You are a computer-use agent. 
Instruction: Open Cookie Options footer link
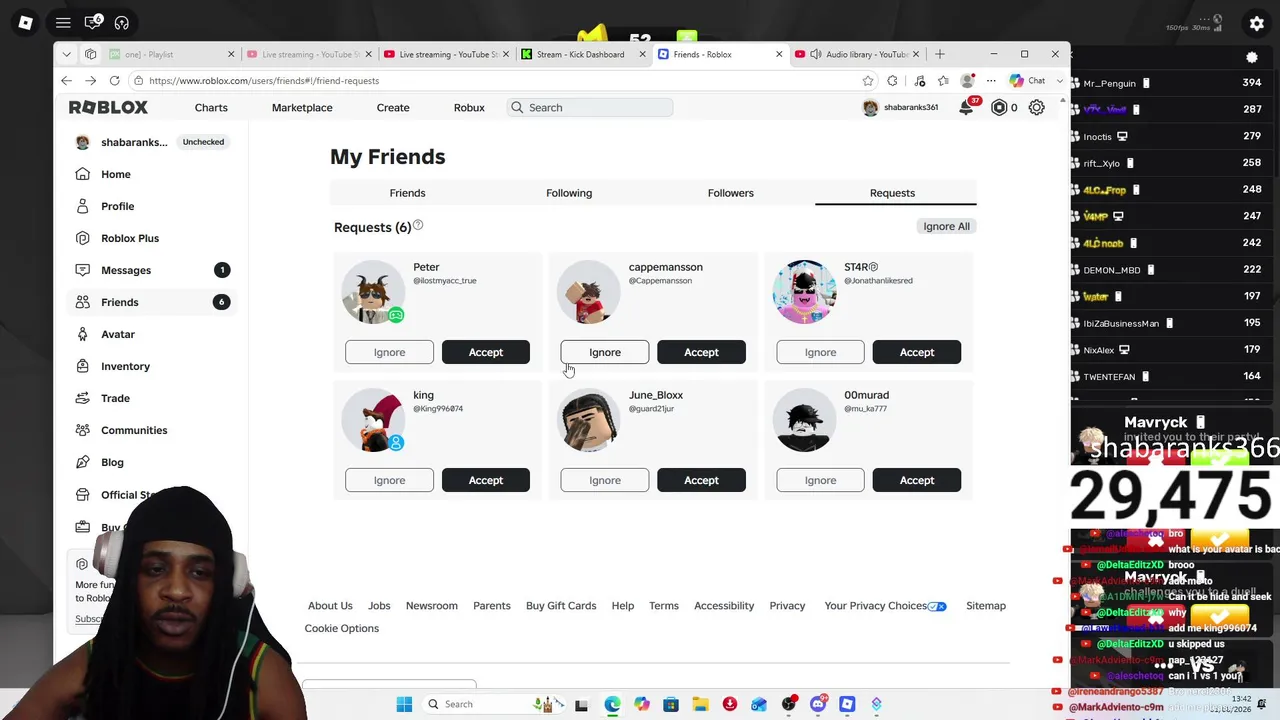342,628
